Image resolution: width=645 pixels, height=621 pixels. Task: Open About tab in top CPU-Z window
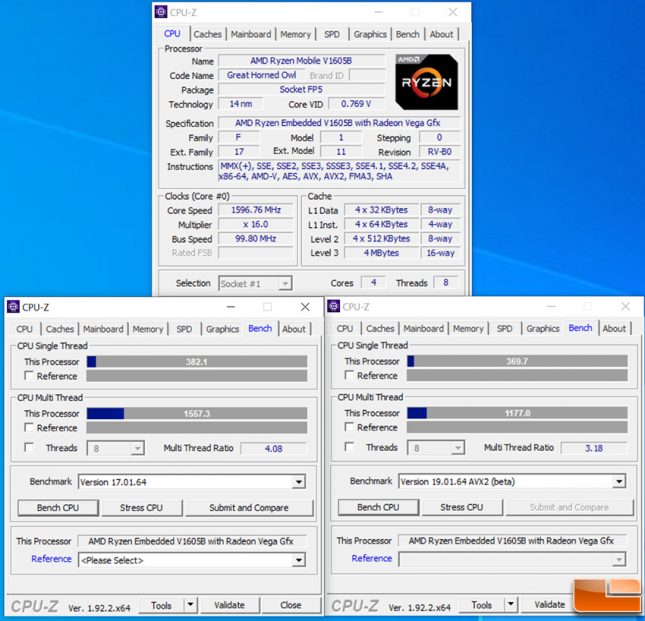coord(441,34)
